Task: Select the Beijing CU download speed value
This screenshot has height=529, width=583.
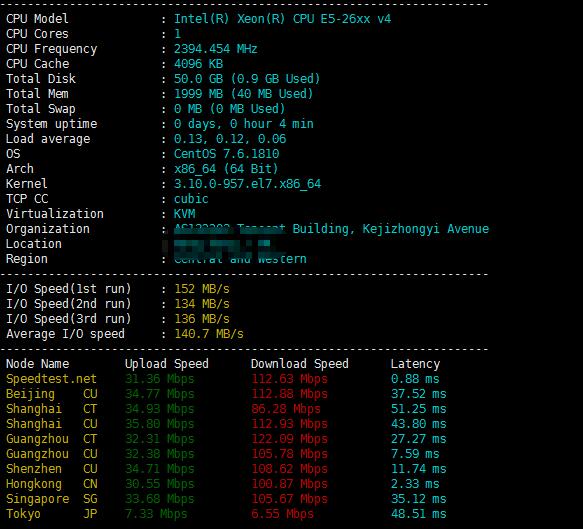Action: (x=290, y=394)
